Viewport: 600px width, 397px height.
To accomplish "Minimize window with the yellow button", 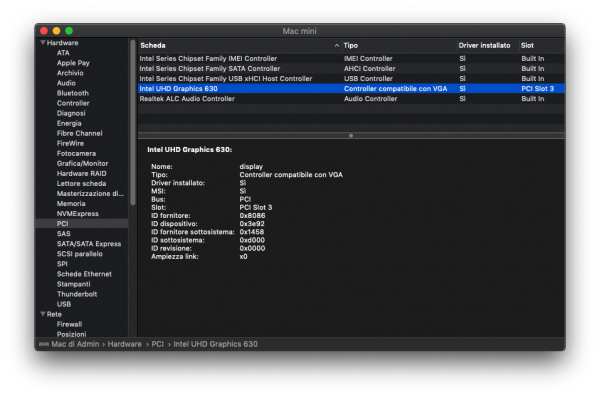I will tap(56, 31).
